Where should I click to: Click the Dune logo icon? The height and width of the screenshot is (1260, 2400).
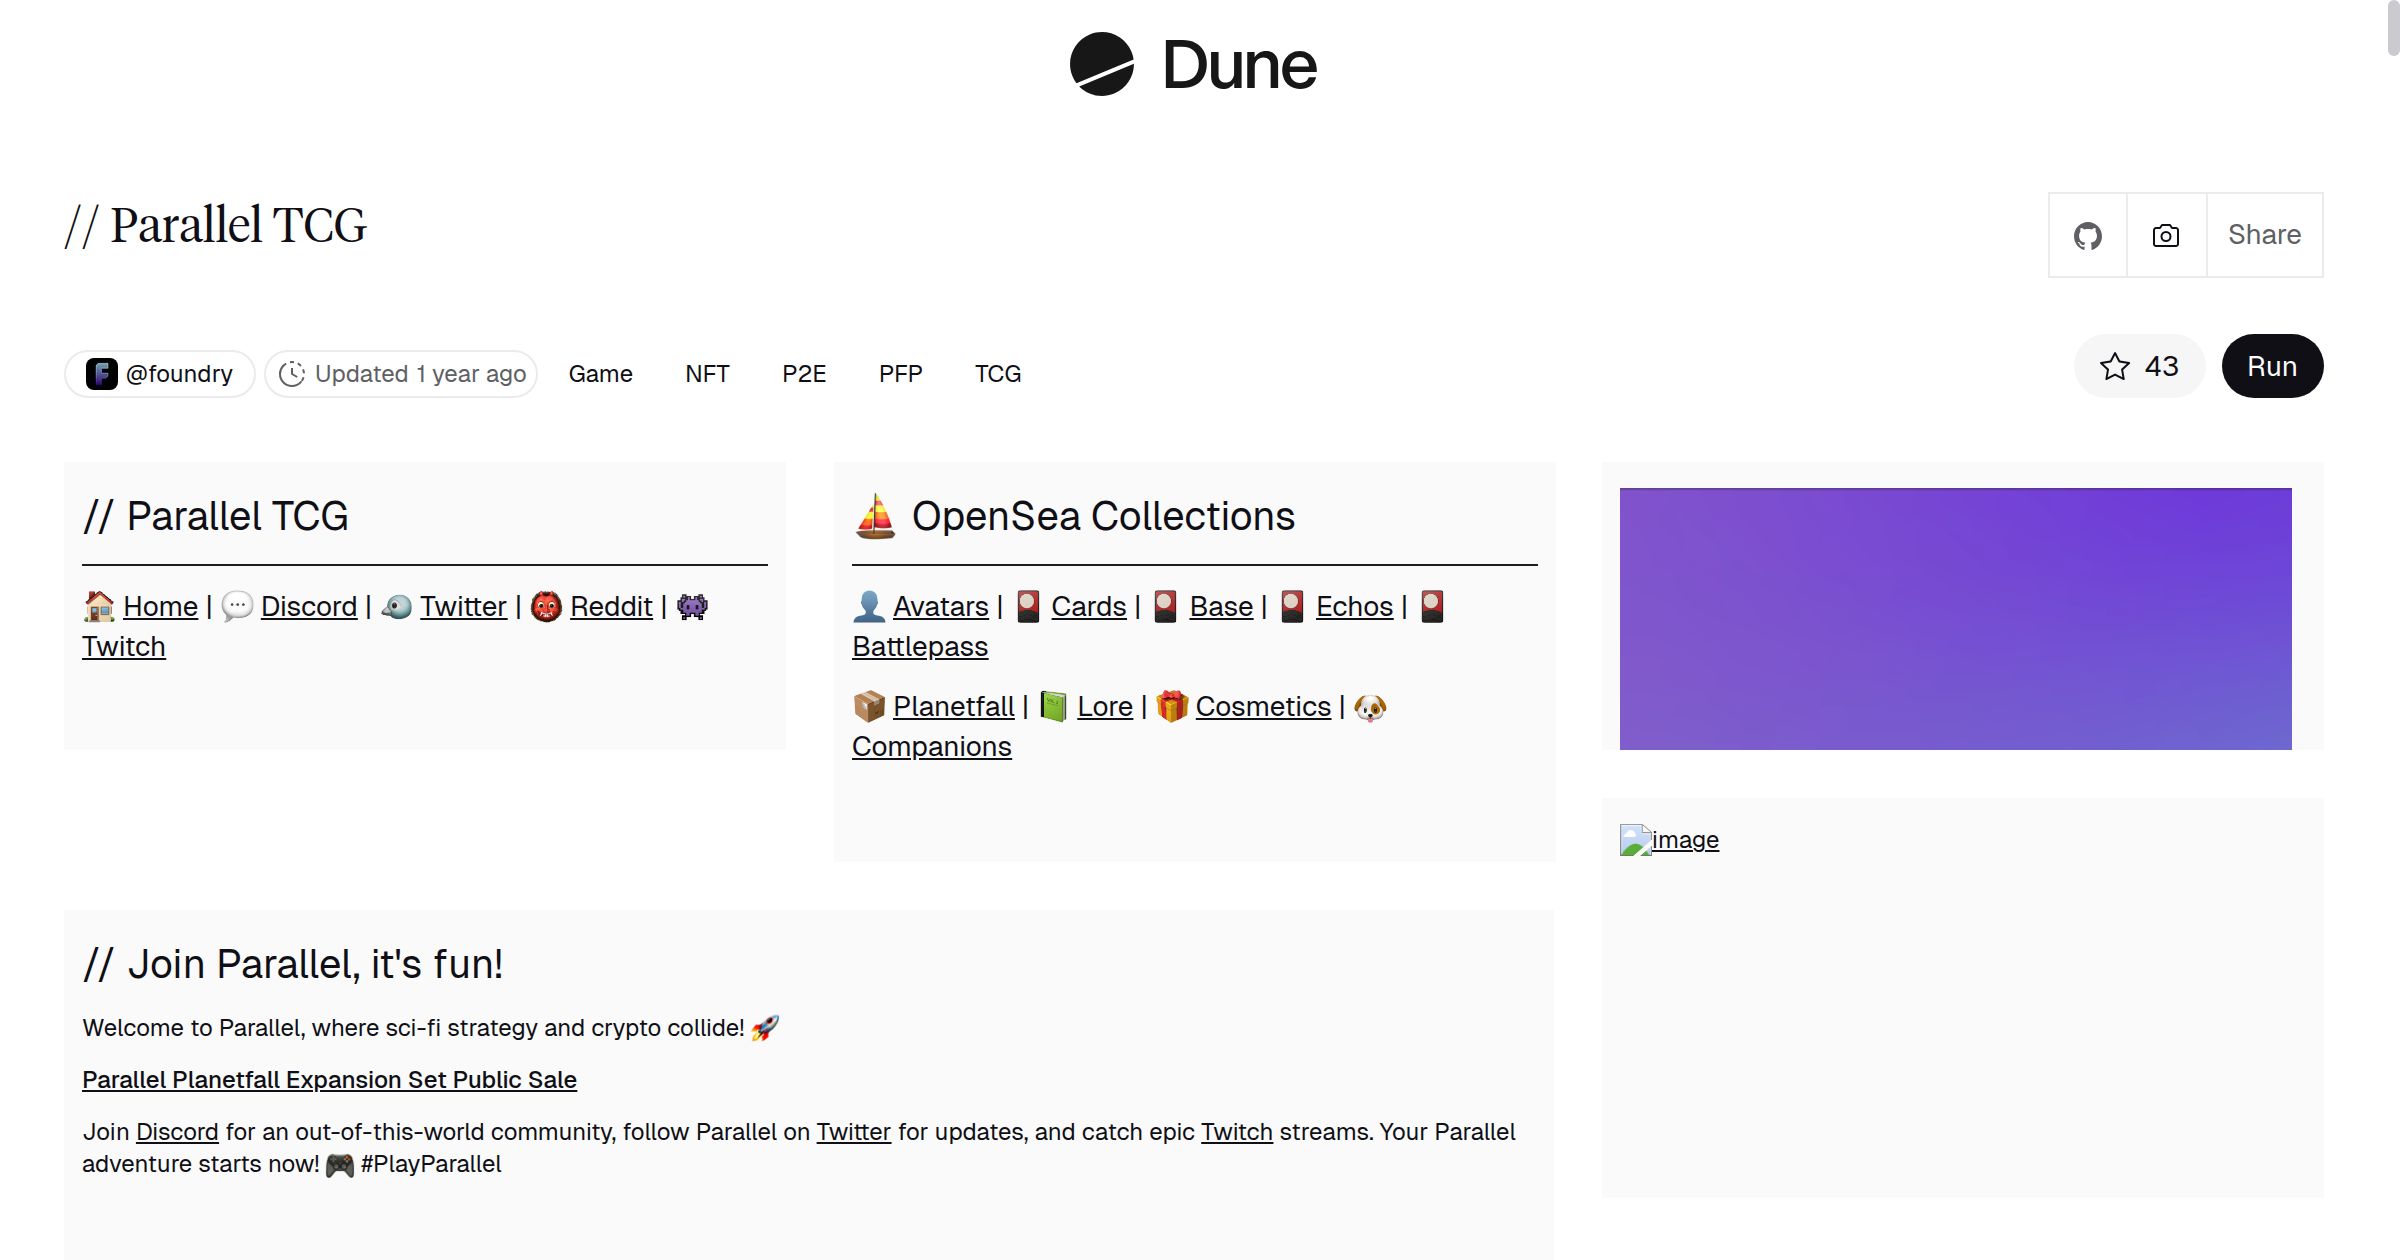1101,64
